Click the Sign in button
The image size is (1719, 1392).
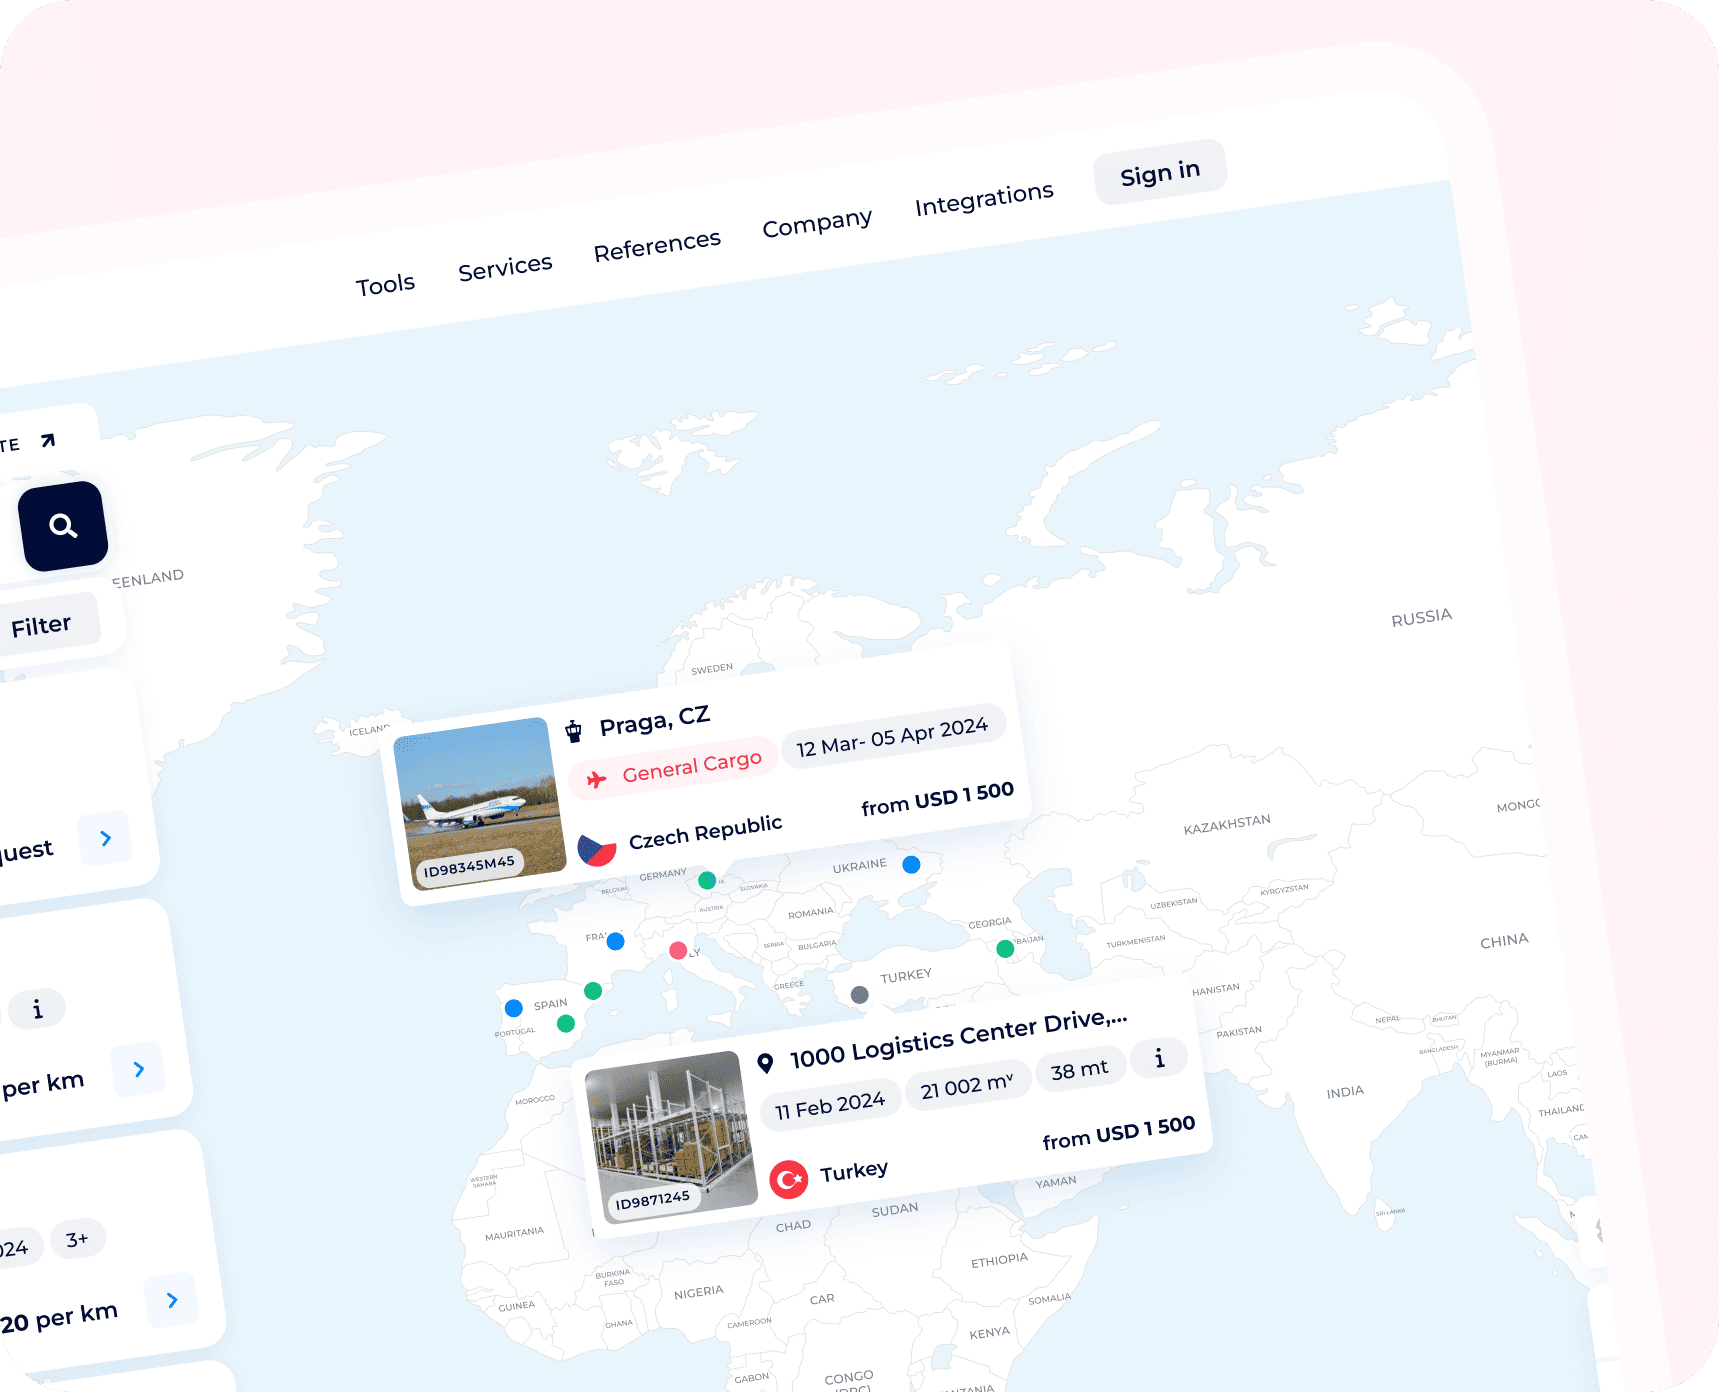coord(1160,173)
